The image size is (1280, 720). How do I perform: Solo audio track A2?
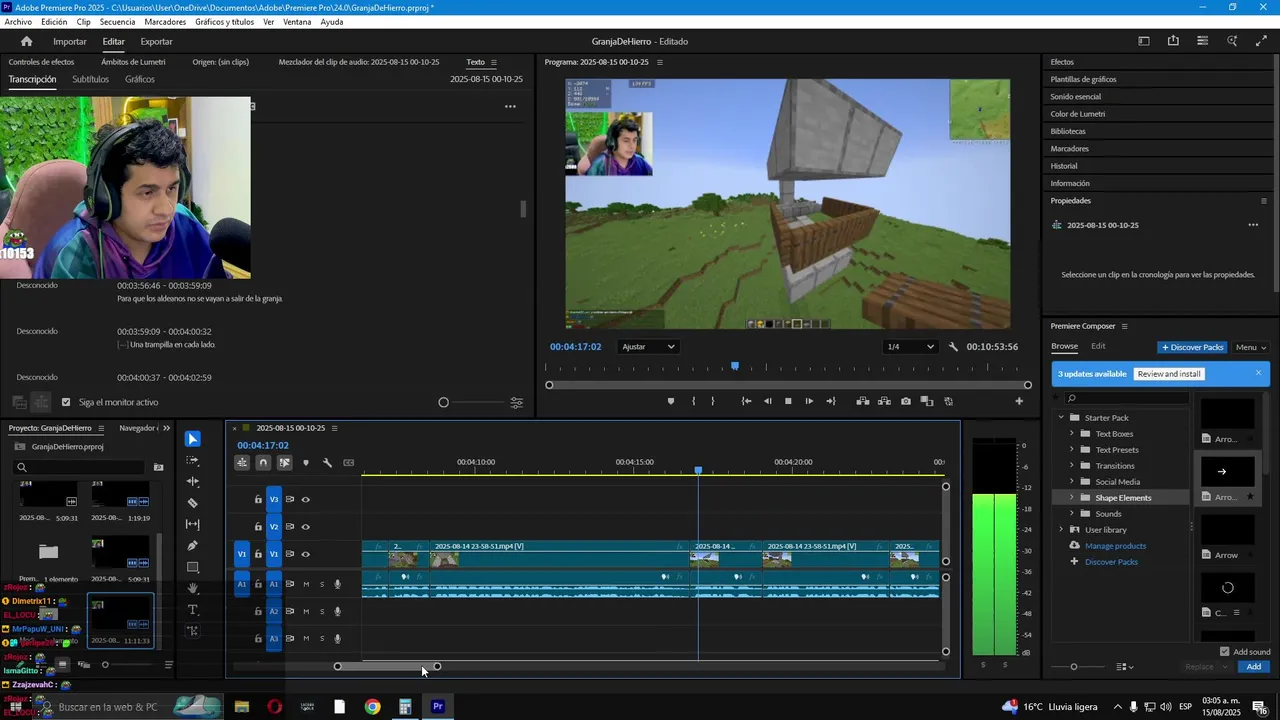(x=322, y=611)
